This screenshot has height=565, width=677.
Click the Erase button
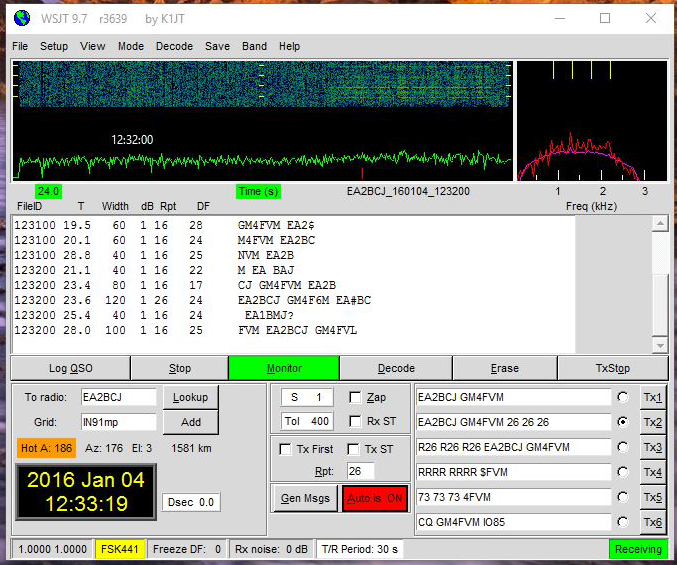click(x=505, y=368)
